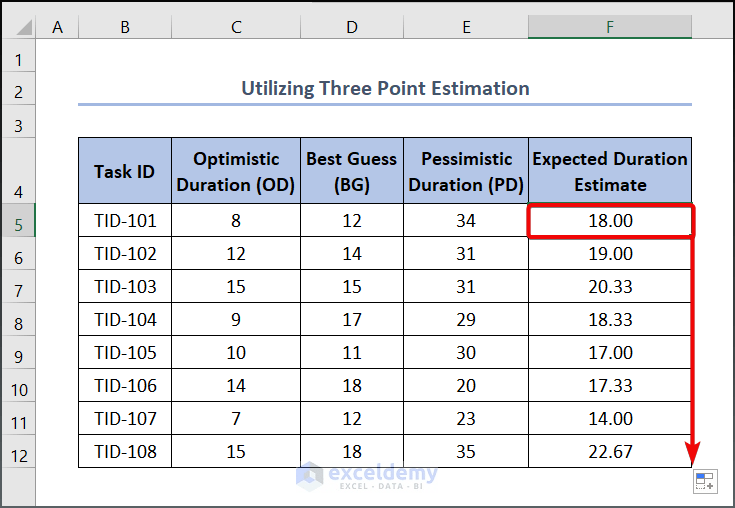
Task: Select row 6 header
Action: [18, 253]
